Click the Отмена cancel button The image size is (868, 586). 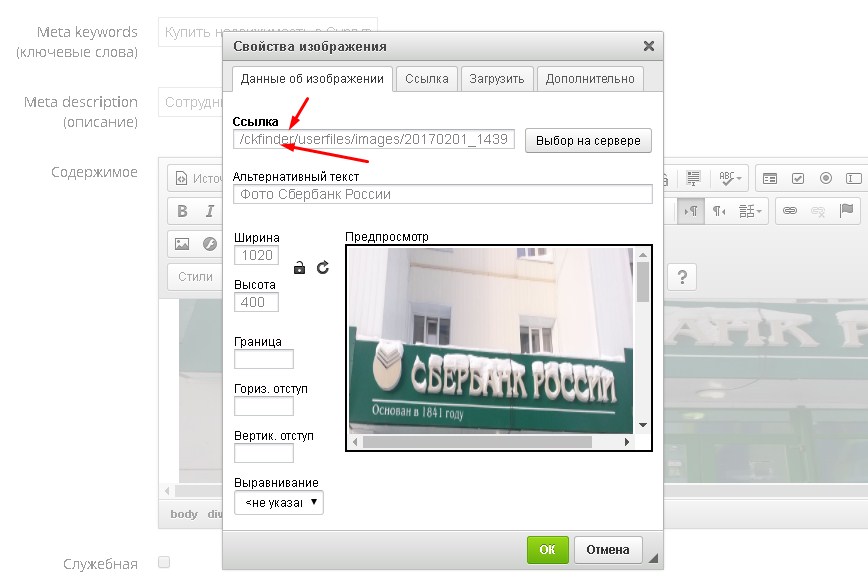608,549
